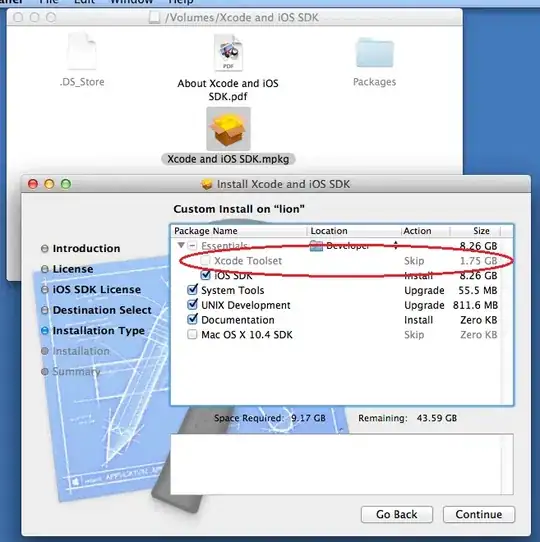Click the Introduction step in sidebar
This screenshot has width=540, height=542.
(x=86, y=249)
